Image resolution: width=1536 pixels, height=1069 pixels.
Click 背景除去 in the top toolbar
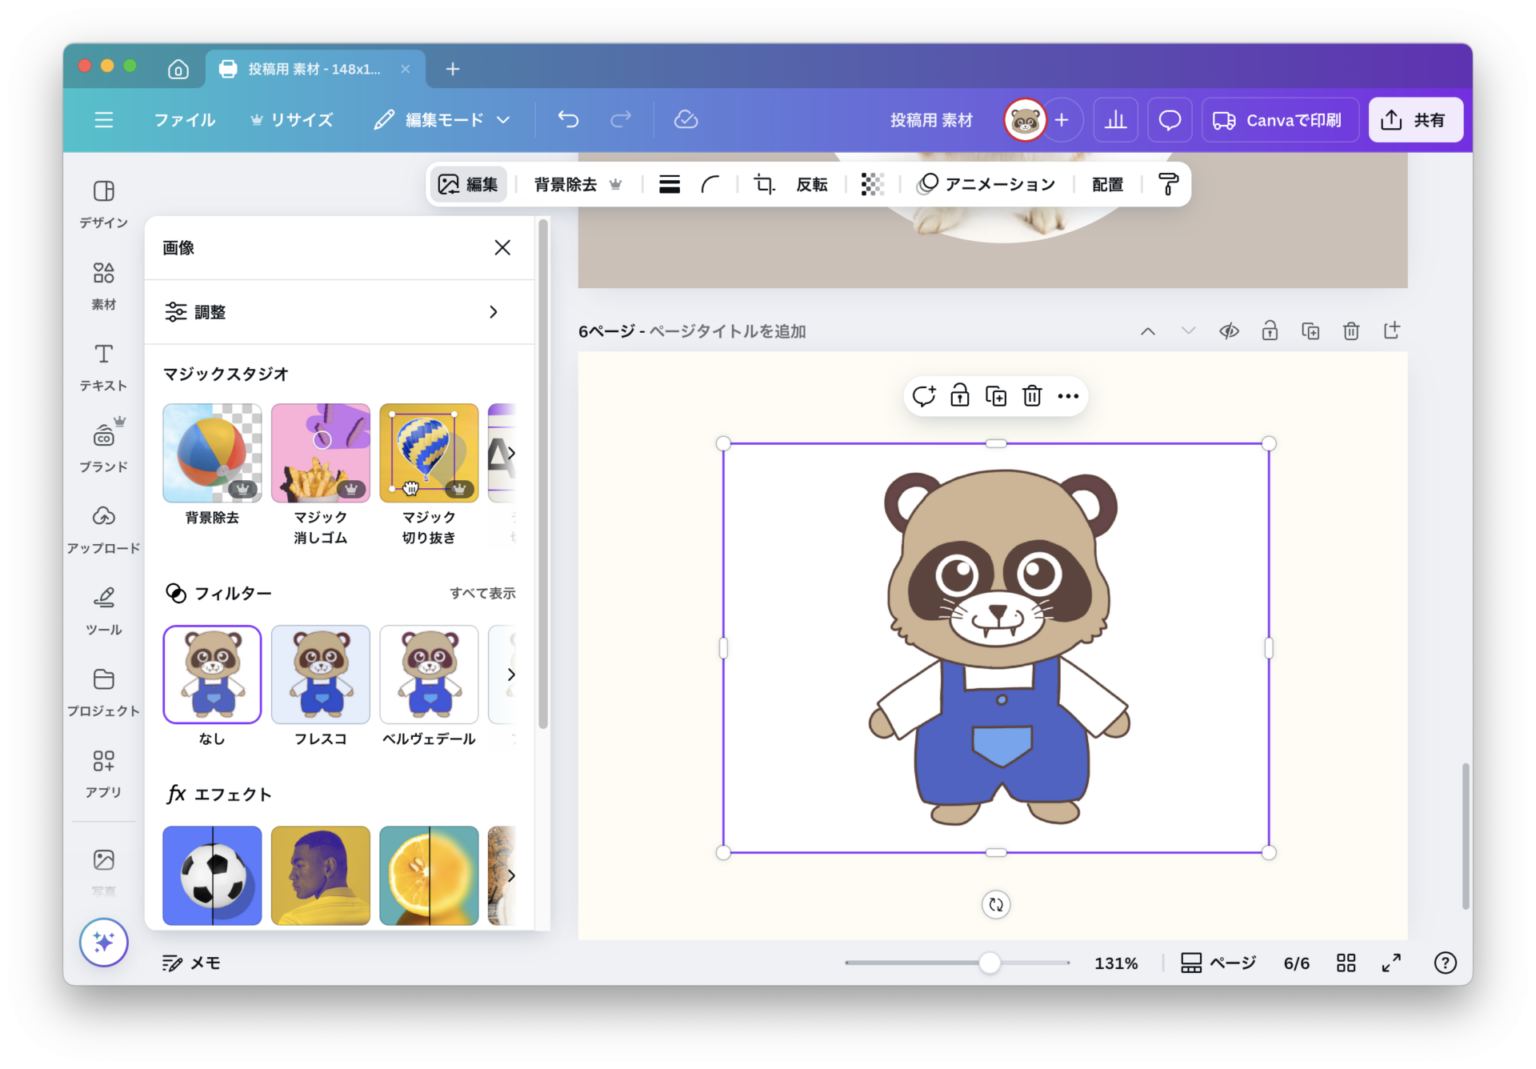click(565, 184)
